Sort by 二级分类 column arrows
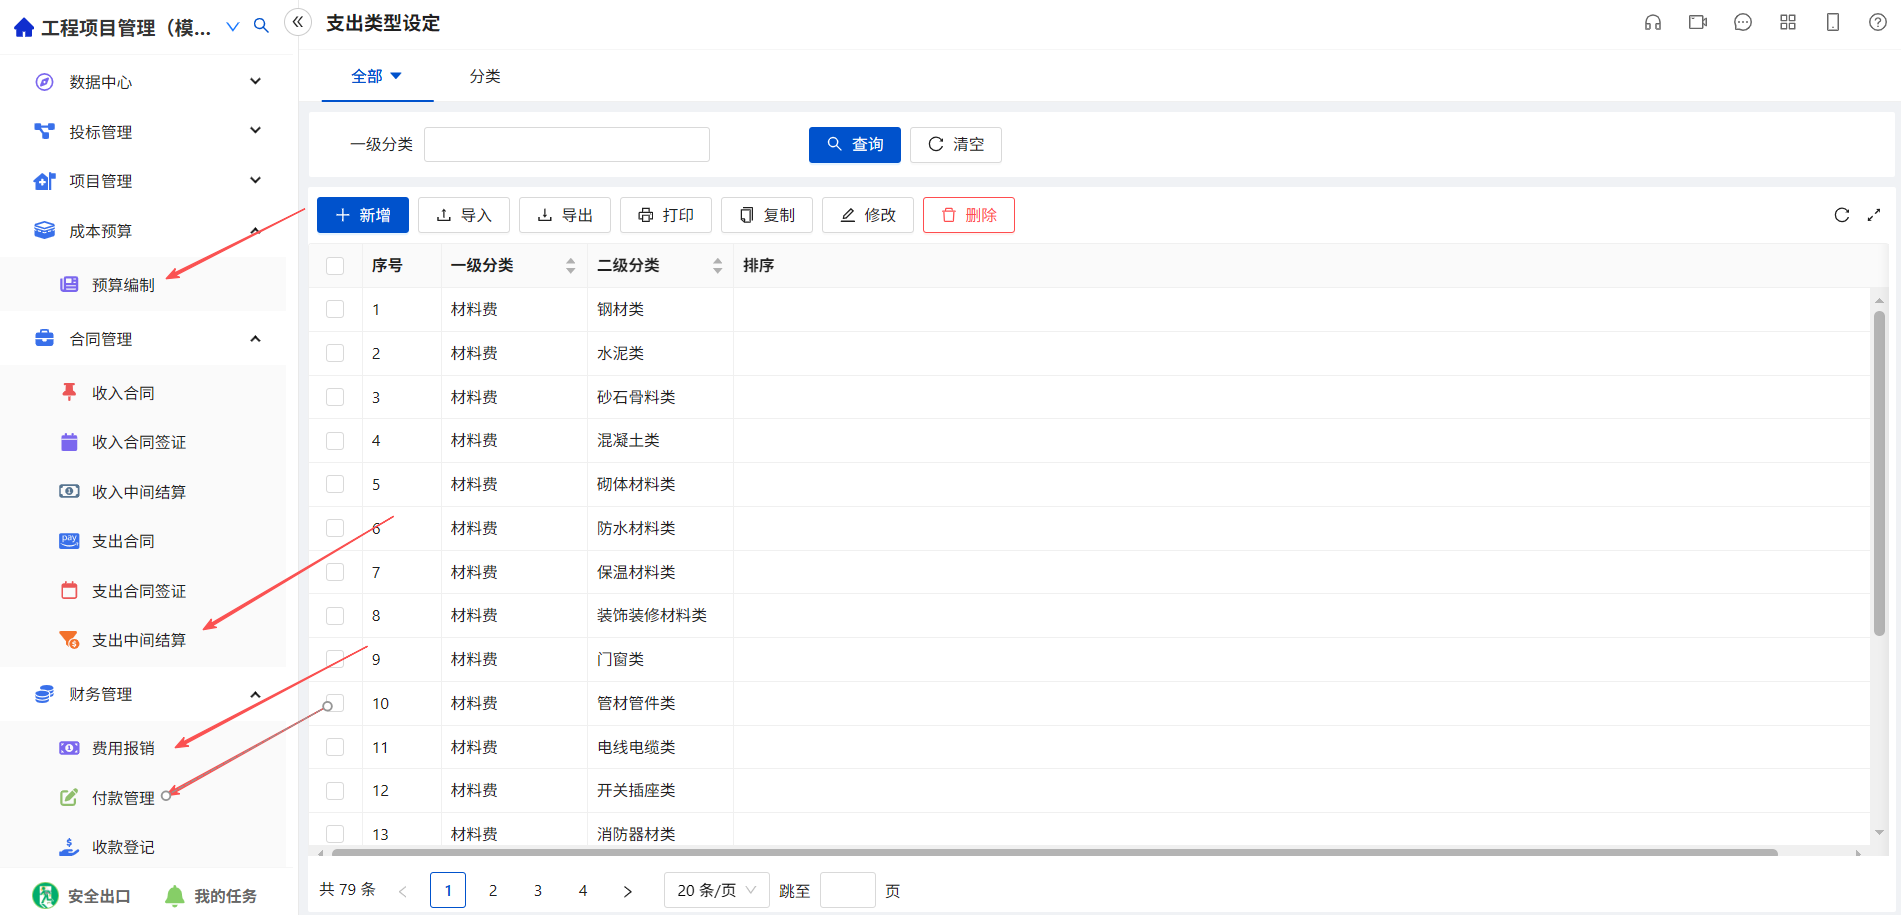 [717, 265]
